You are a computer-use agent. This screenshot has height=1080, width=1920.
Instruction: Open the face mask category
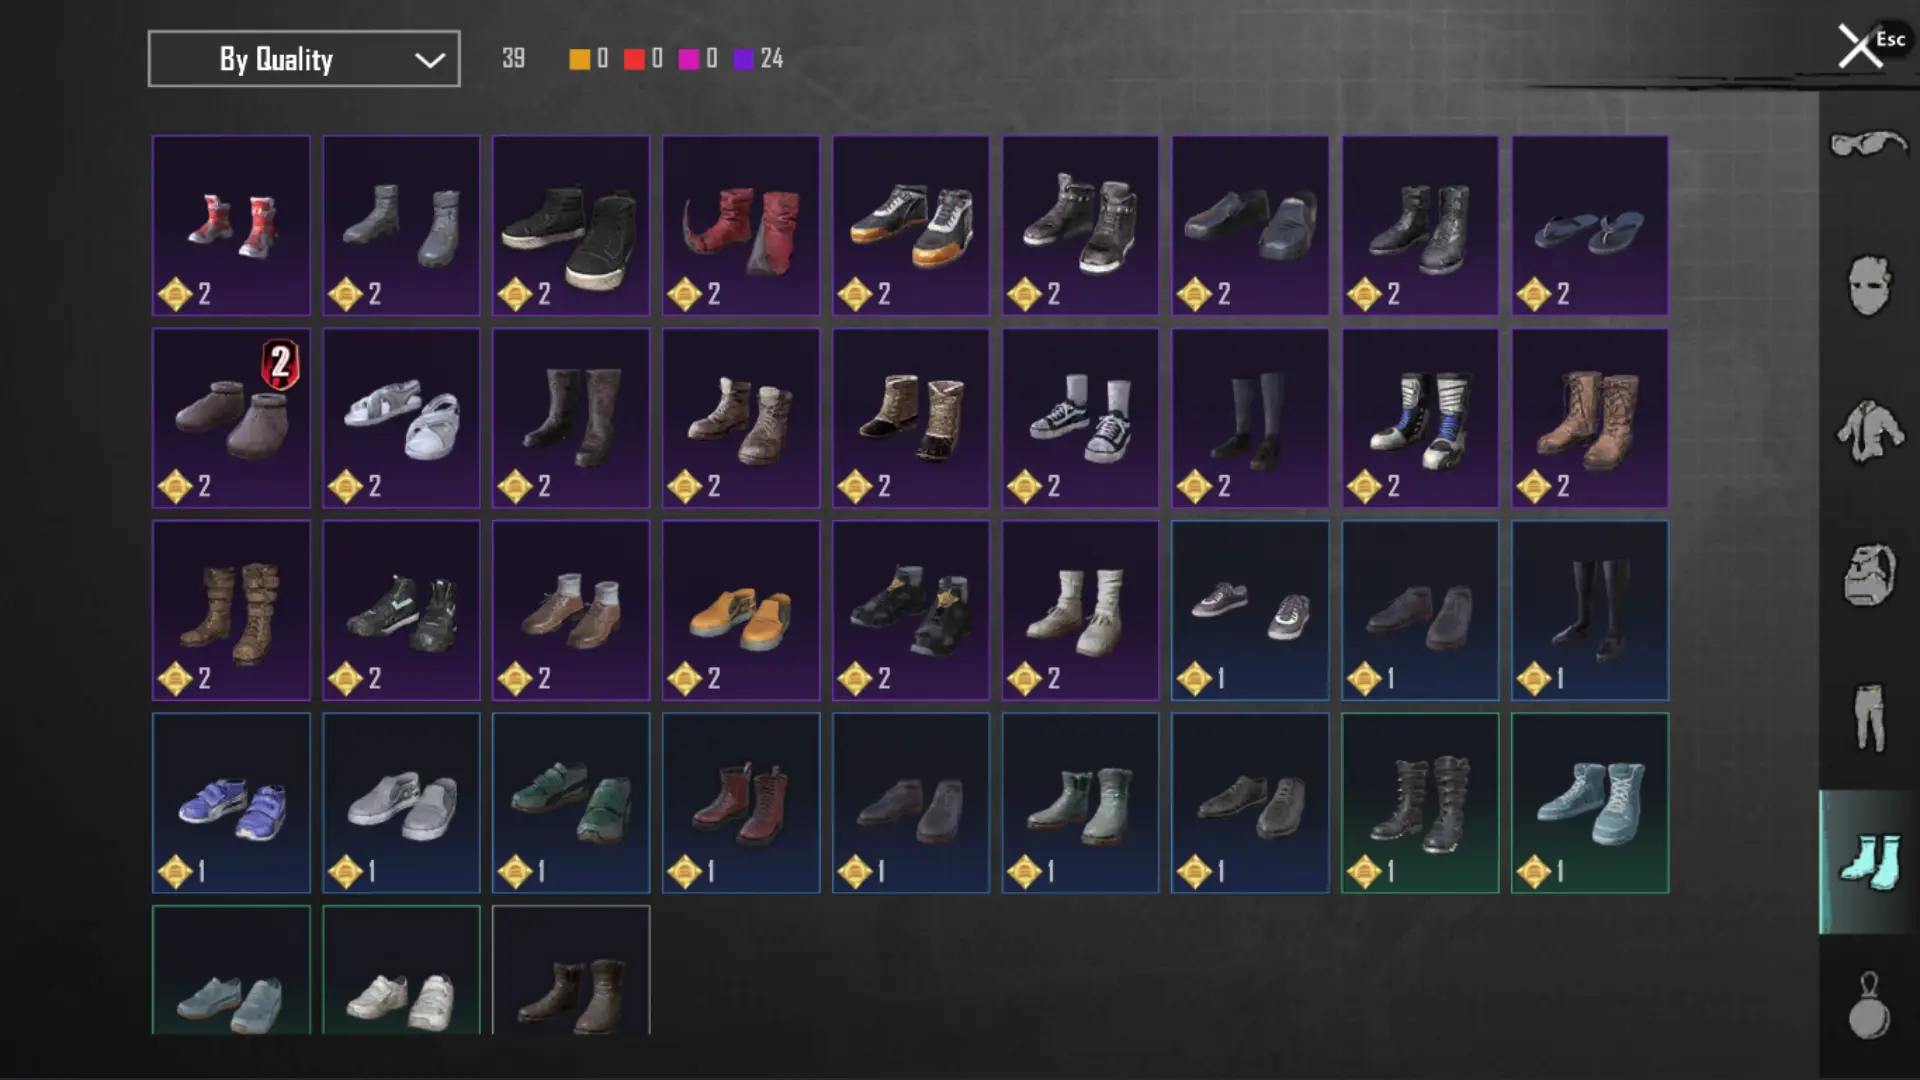[1868, 286]
